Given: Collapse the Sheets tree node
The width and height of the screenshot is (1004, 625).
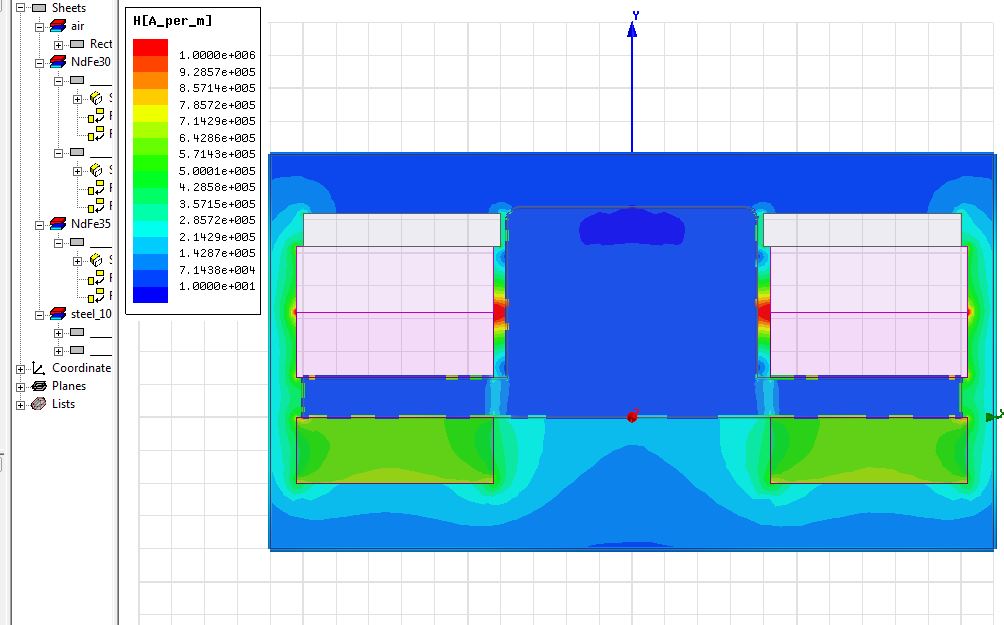Looking at the screenshot, I should (x=20, y=8).
